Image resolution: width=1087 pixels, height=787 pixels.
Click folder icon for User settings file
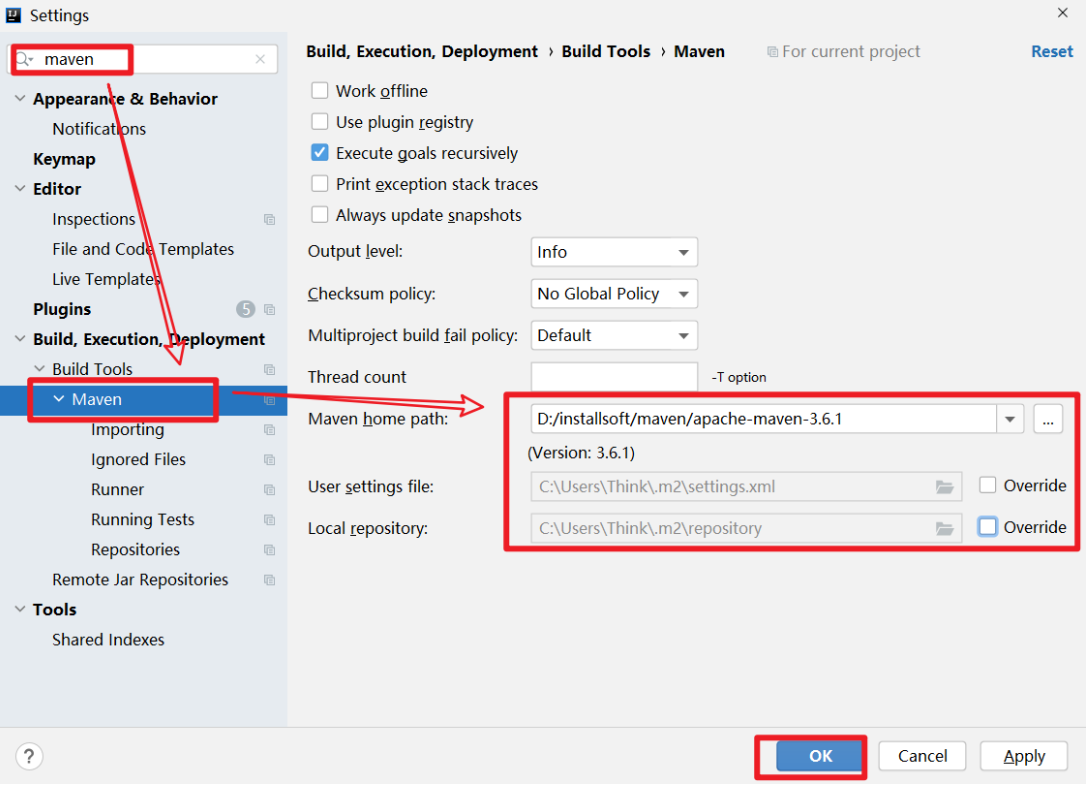coord(944,487)
